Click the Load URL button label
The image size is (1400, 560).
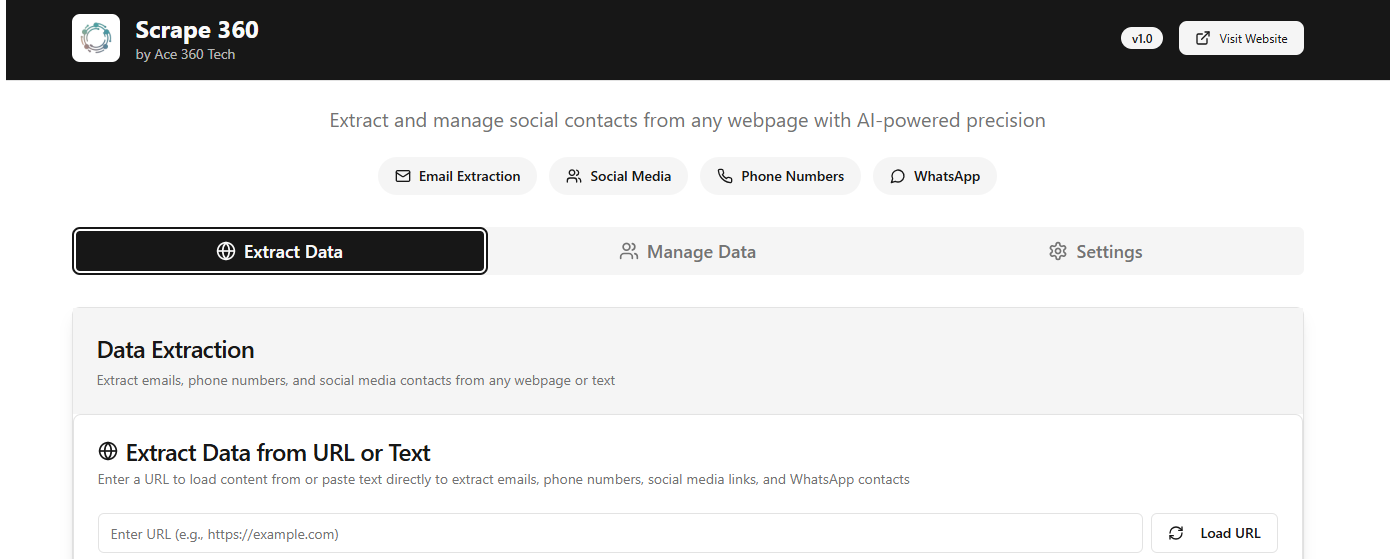point(1230,533)
